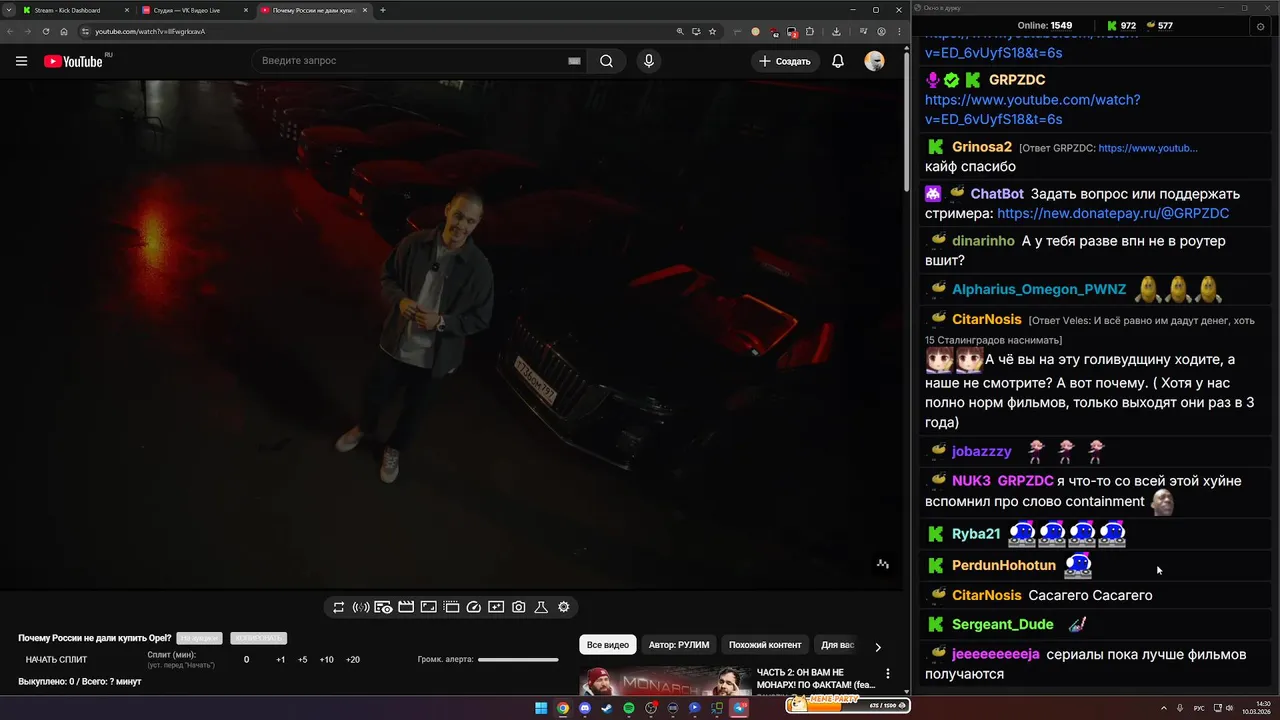The image size is (1280, 720).
Task: Open the player toolbar settings gear
Action: point(564,607)
